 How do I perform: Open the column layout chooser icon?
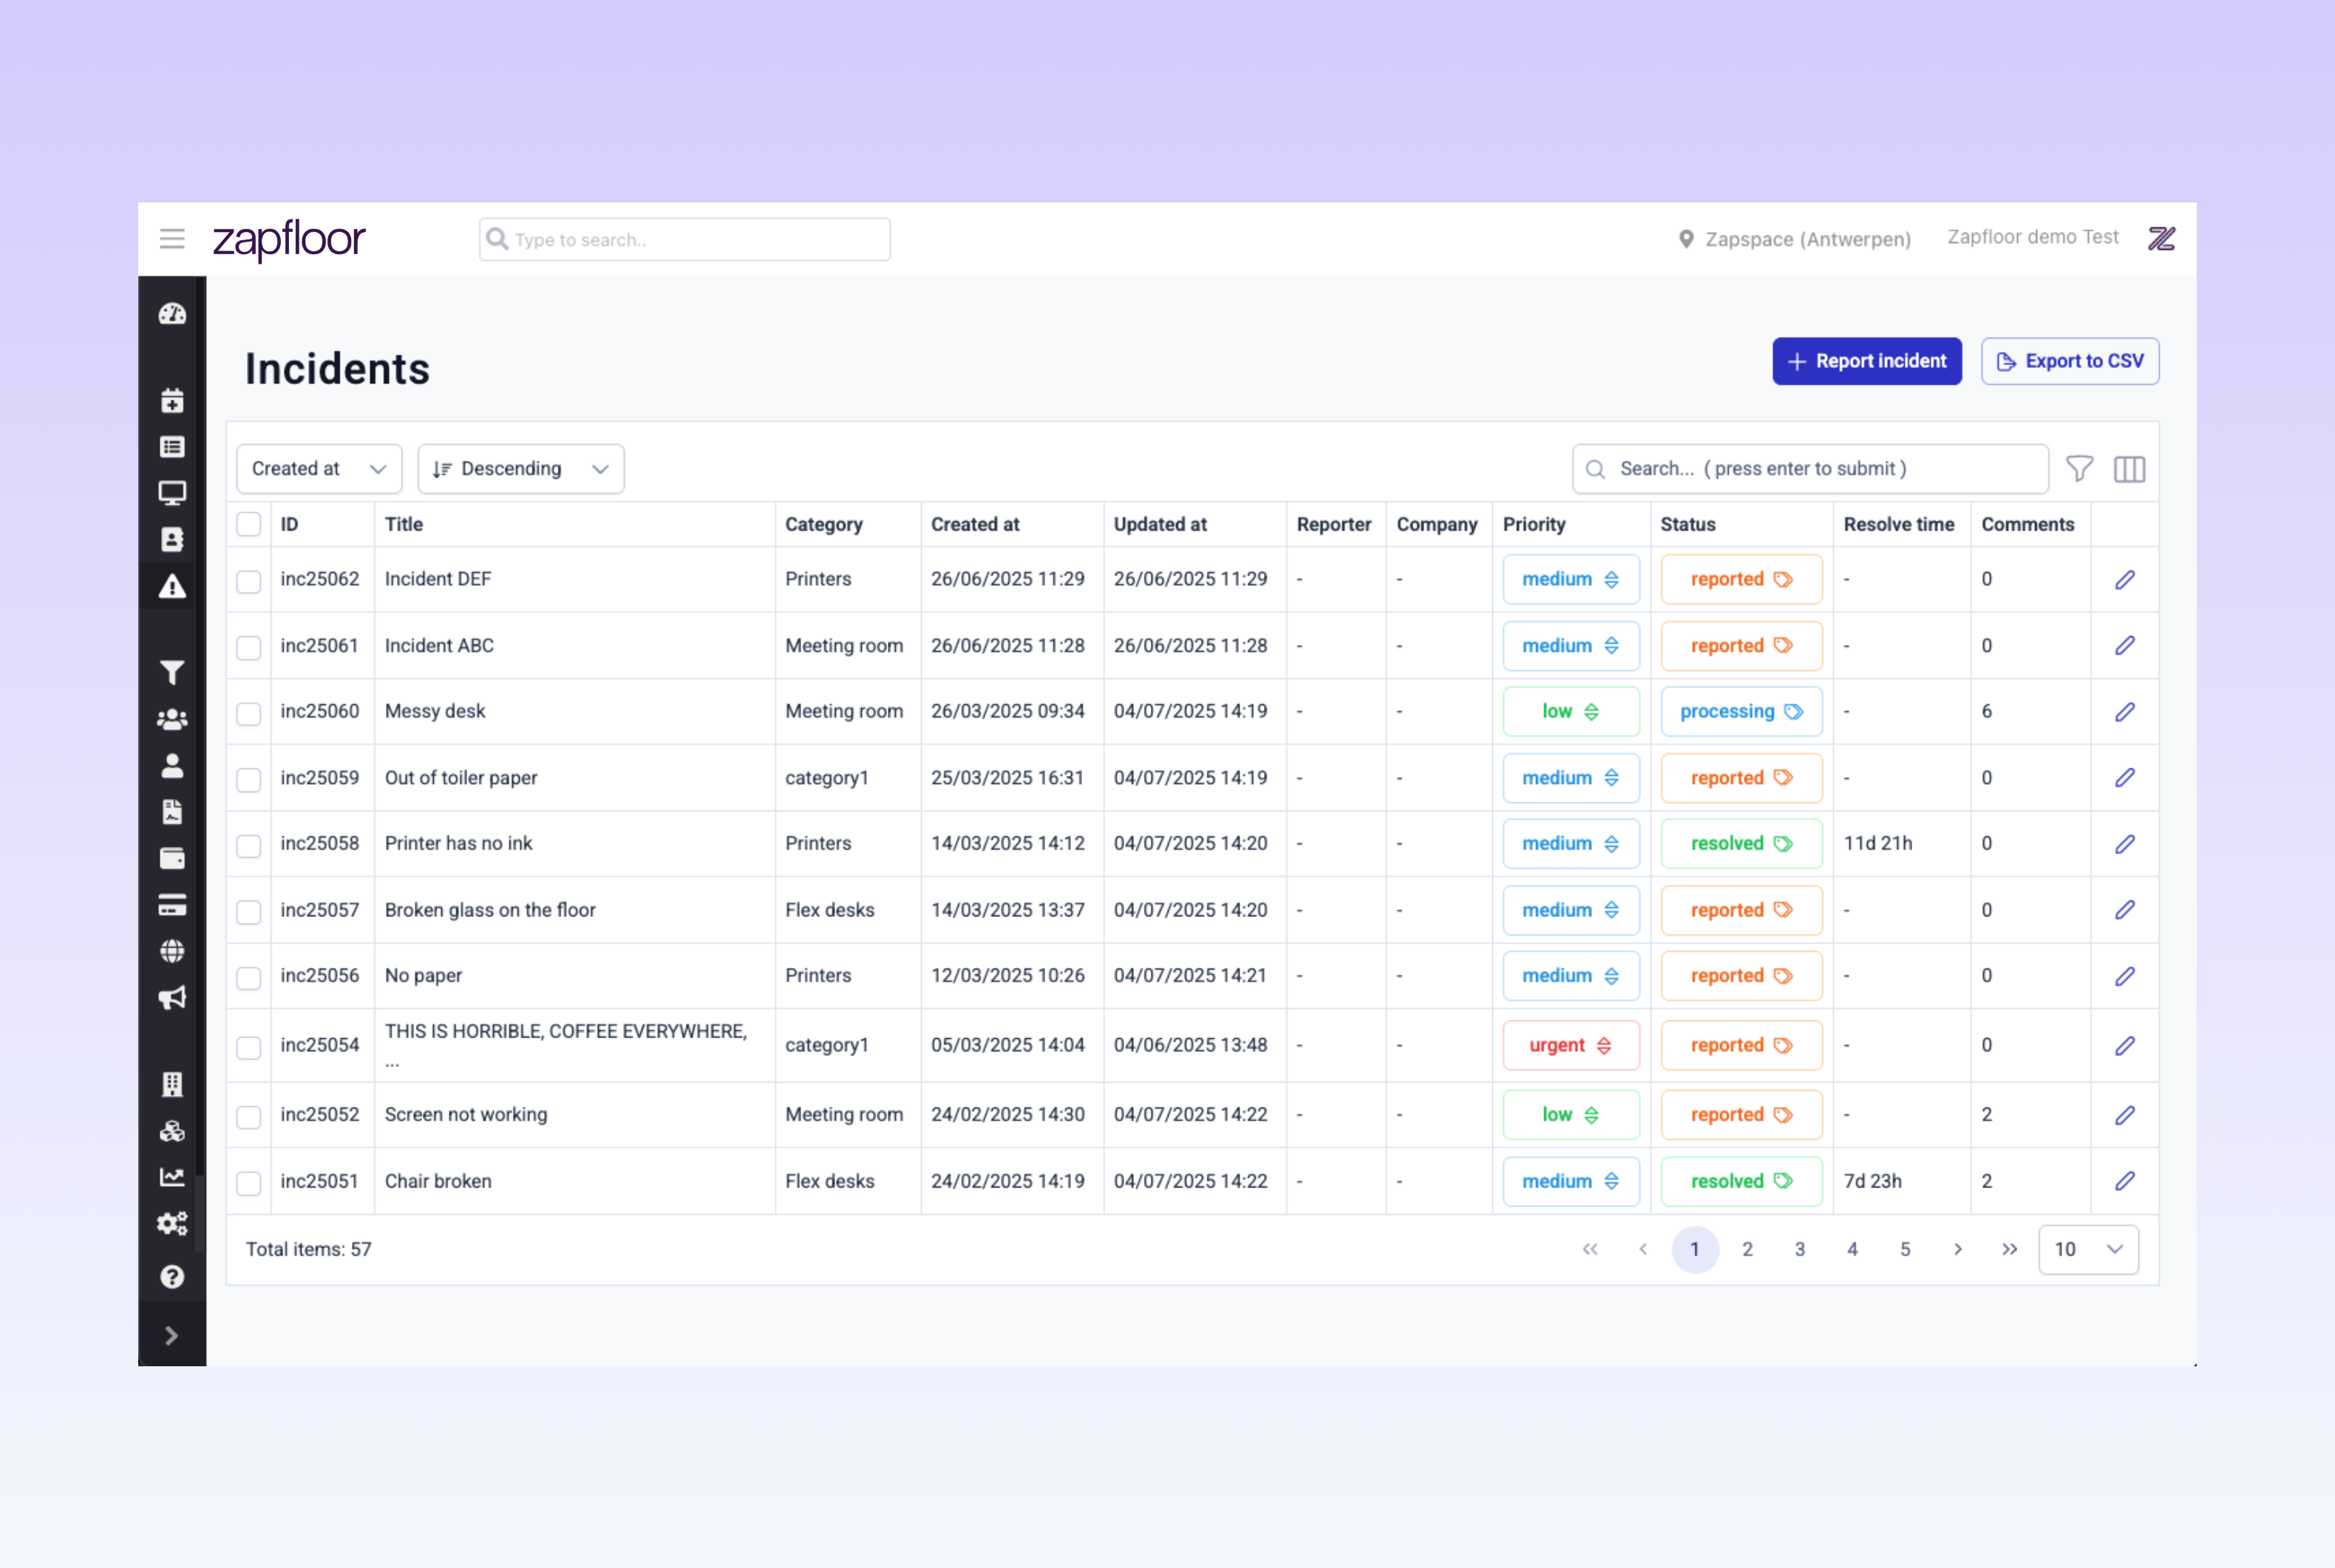2129,469
